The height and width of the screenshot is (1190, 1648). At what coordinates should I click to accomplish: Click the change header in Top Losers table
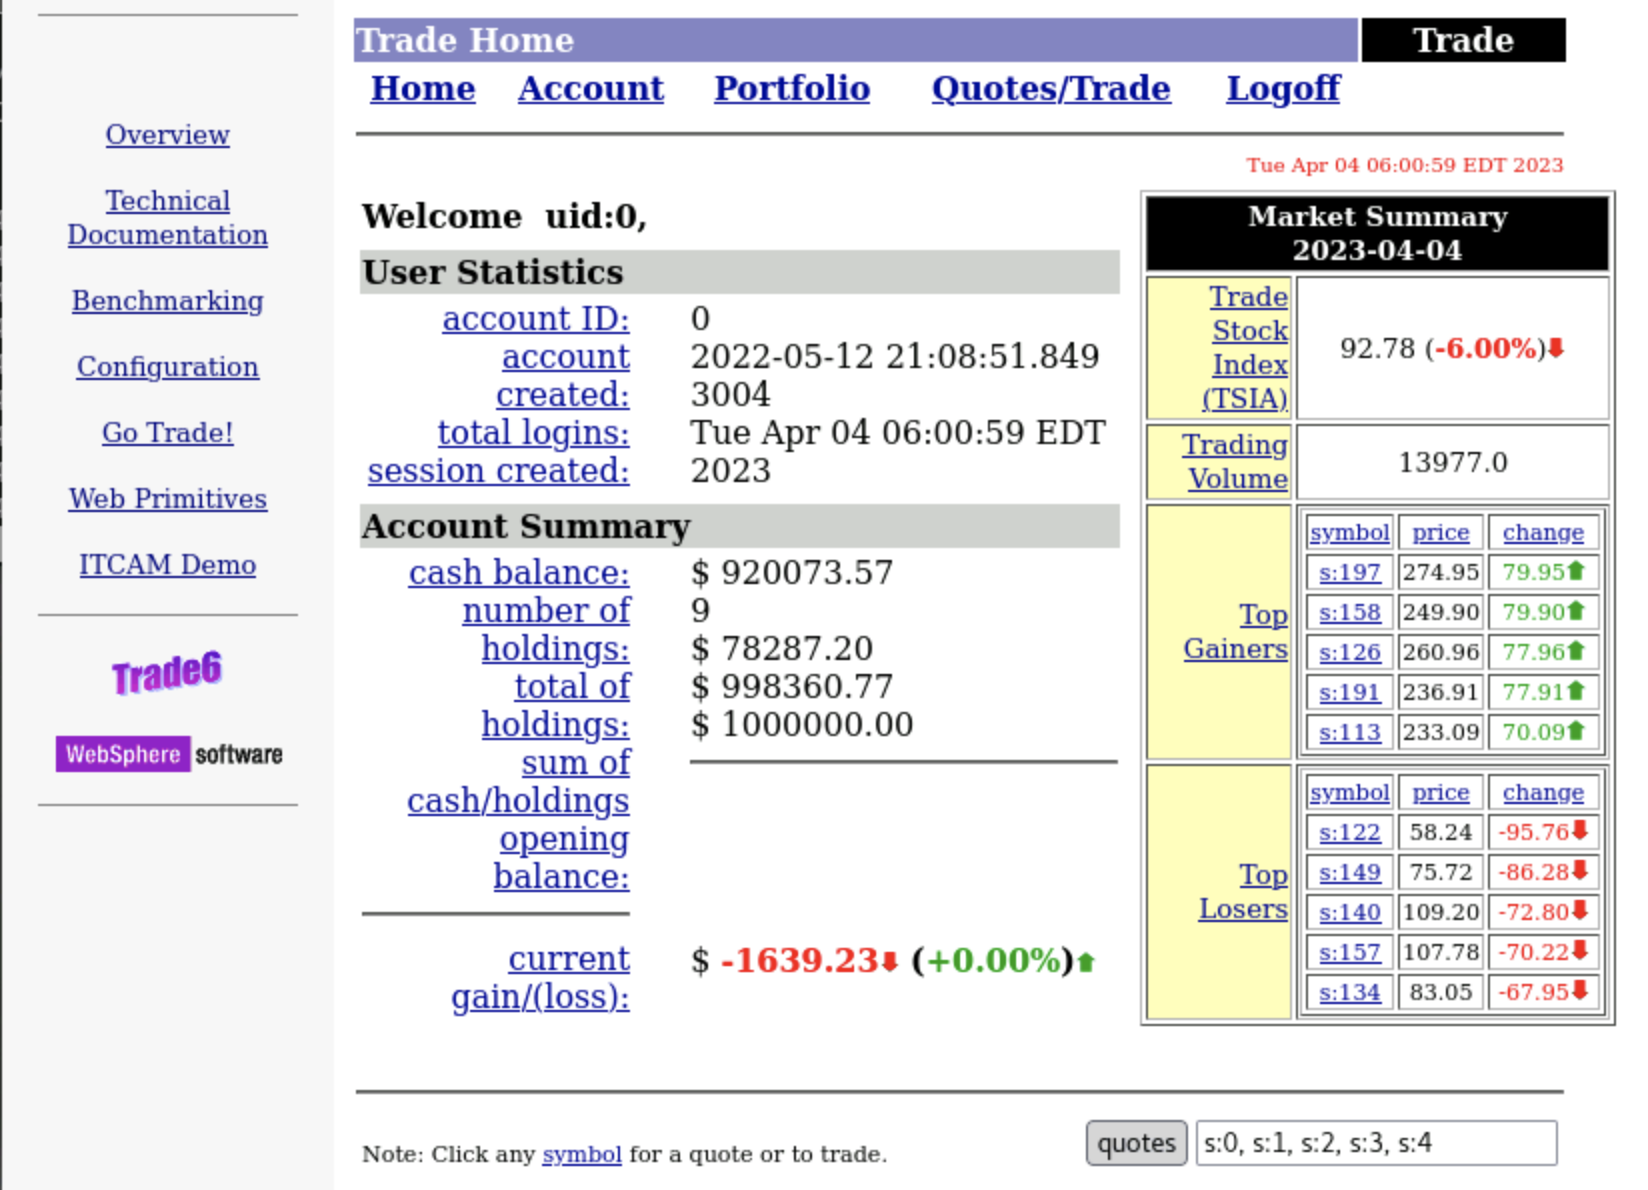point(1543,792)
